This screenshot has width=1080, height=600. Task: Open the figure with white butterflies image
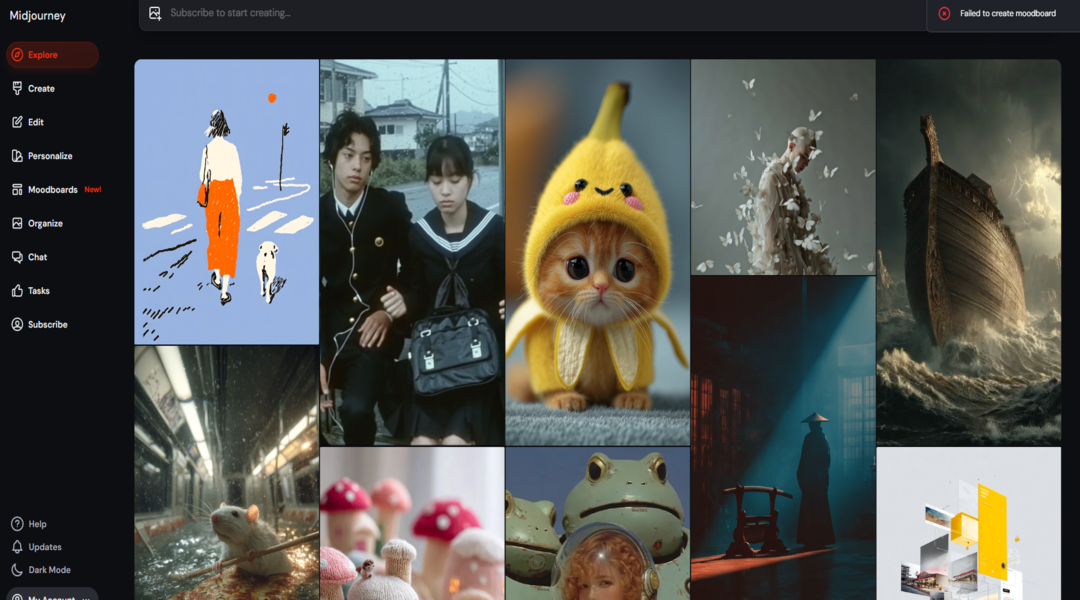783,167
